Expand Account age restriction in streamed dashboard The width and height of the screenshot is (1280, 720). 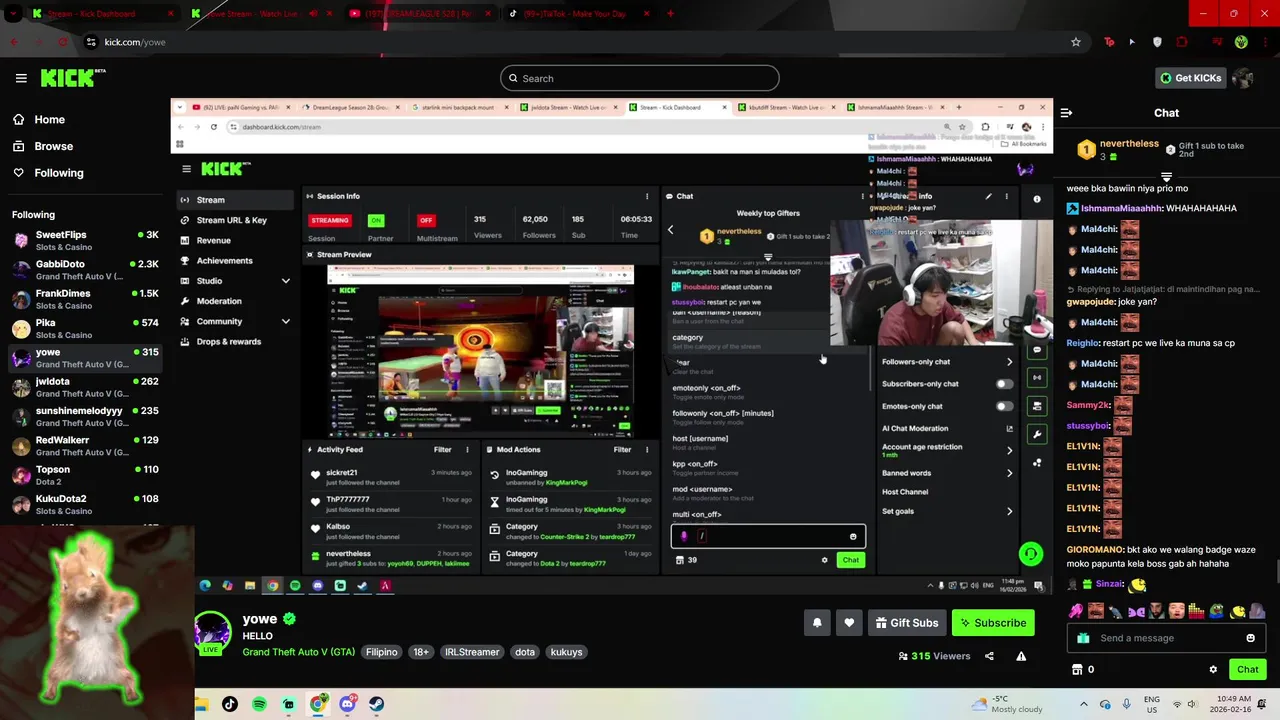[1009, 450]
